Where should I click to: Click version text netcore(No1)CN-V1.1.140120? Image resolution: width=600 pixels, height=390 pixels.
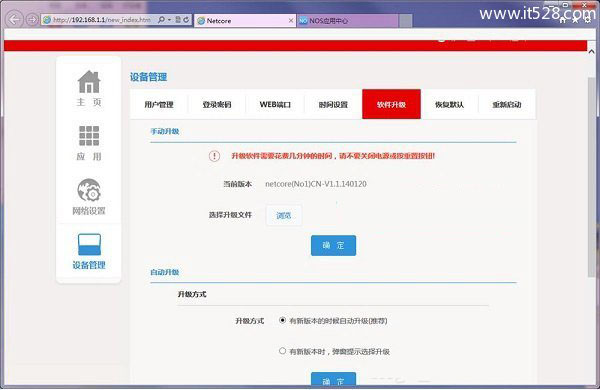pyautogui.click(x=316, y=184)
